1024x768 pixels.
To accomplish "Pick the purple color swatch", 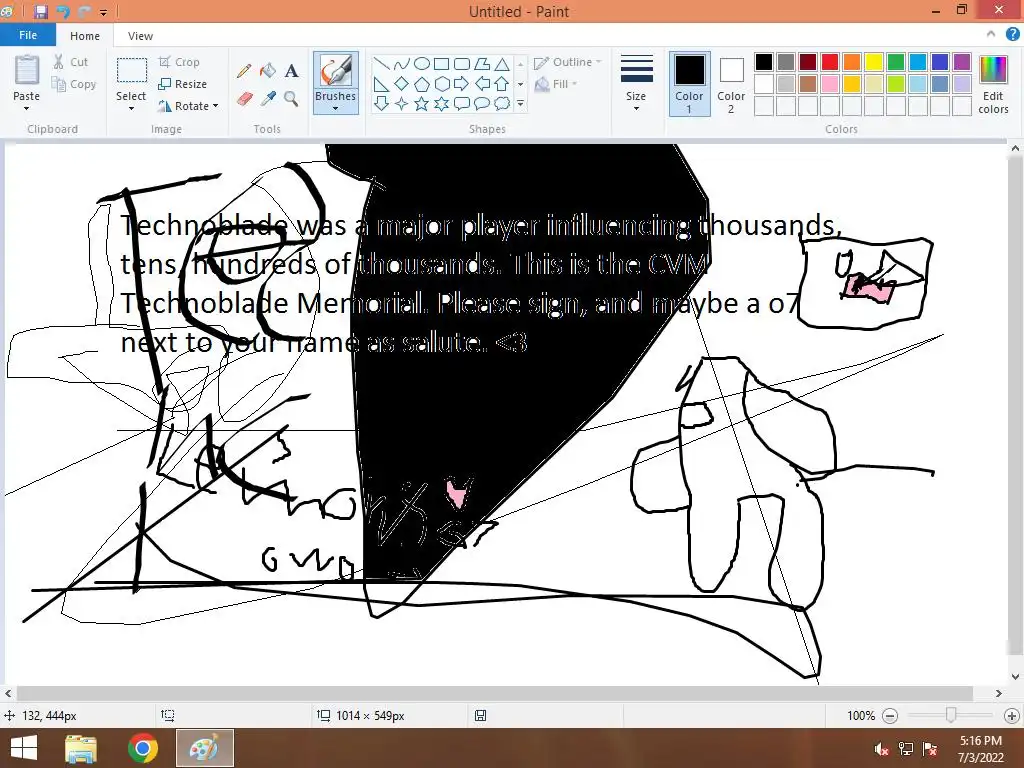I will (962, 62).
